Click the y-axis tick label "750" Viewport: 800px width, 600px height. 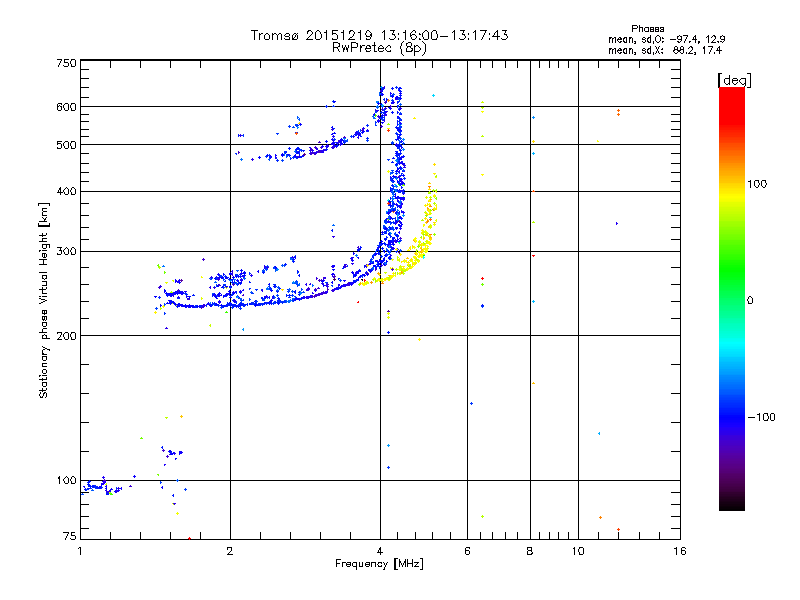pyautogui.click(x=66, y=63)
